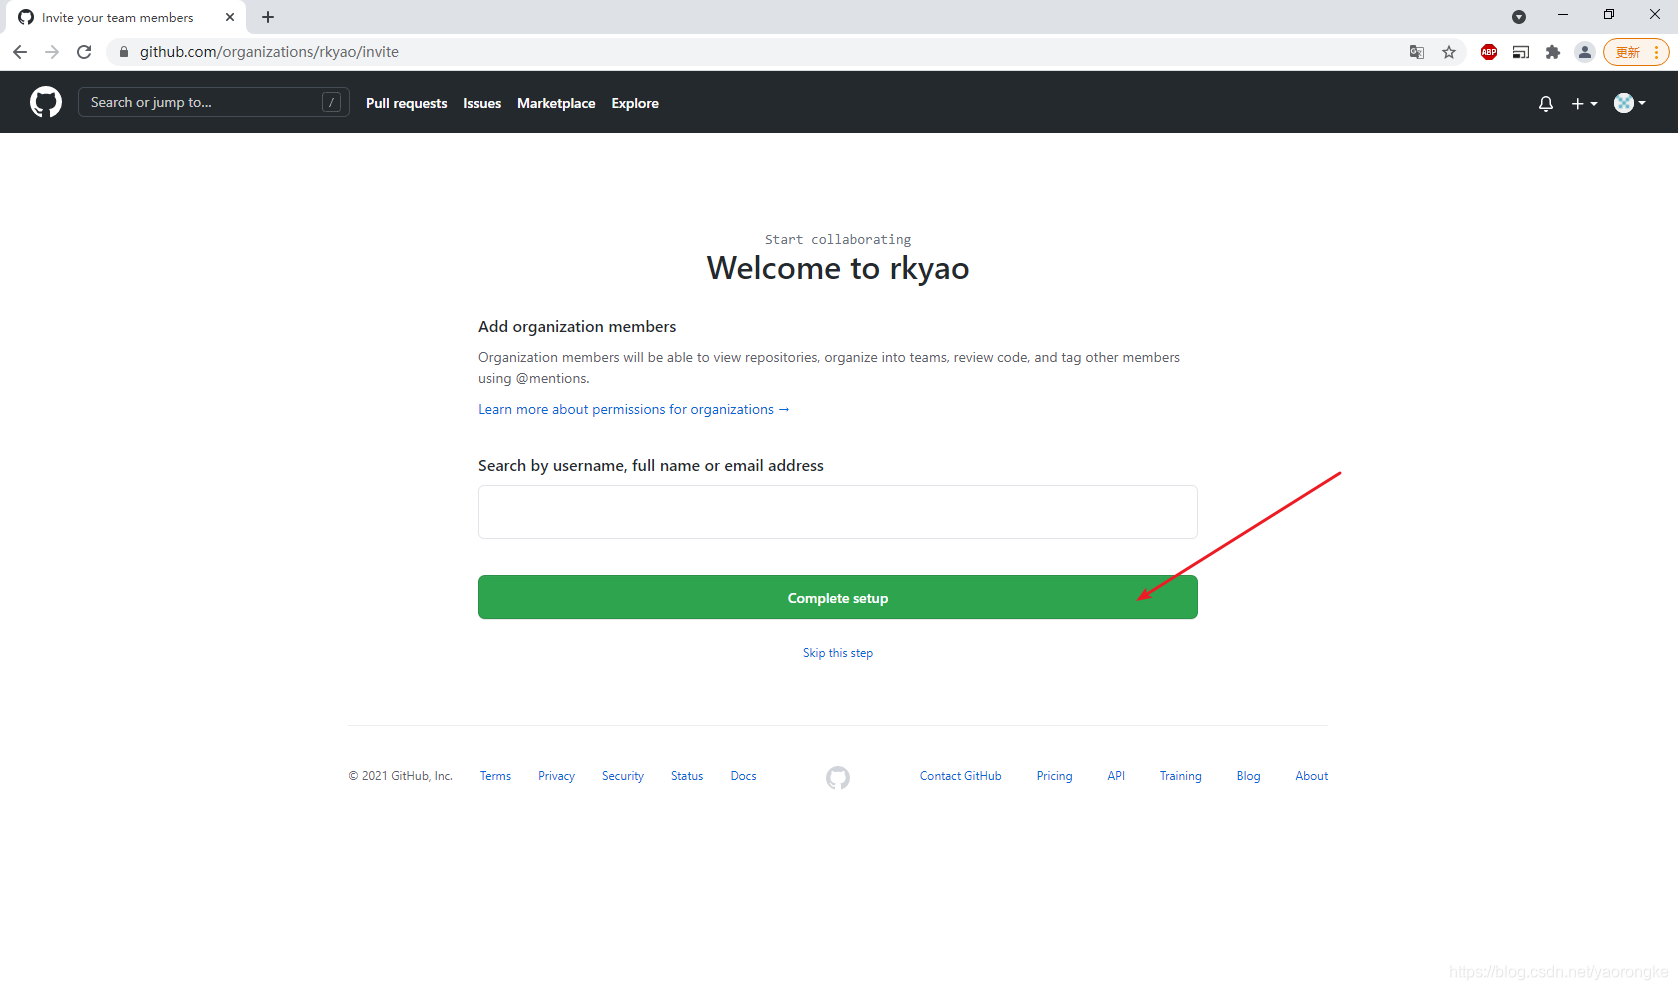
Task: Click the green Complete setup button
Action: coord(838,597)
